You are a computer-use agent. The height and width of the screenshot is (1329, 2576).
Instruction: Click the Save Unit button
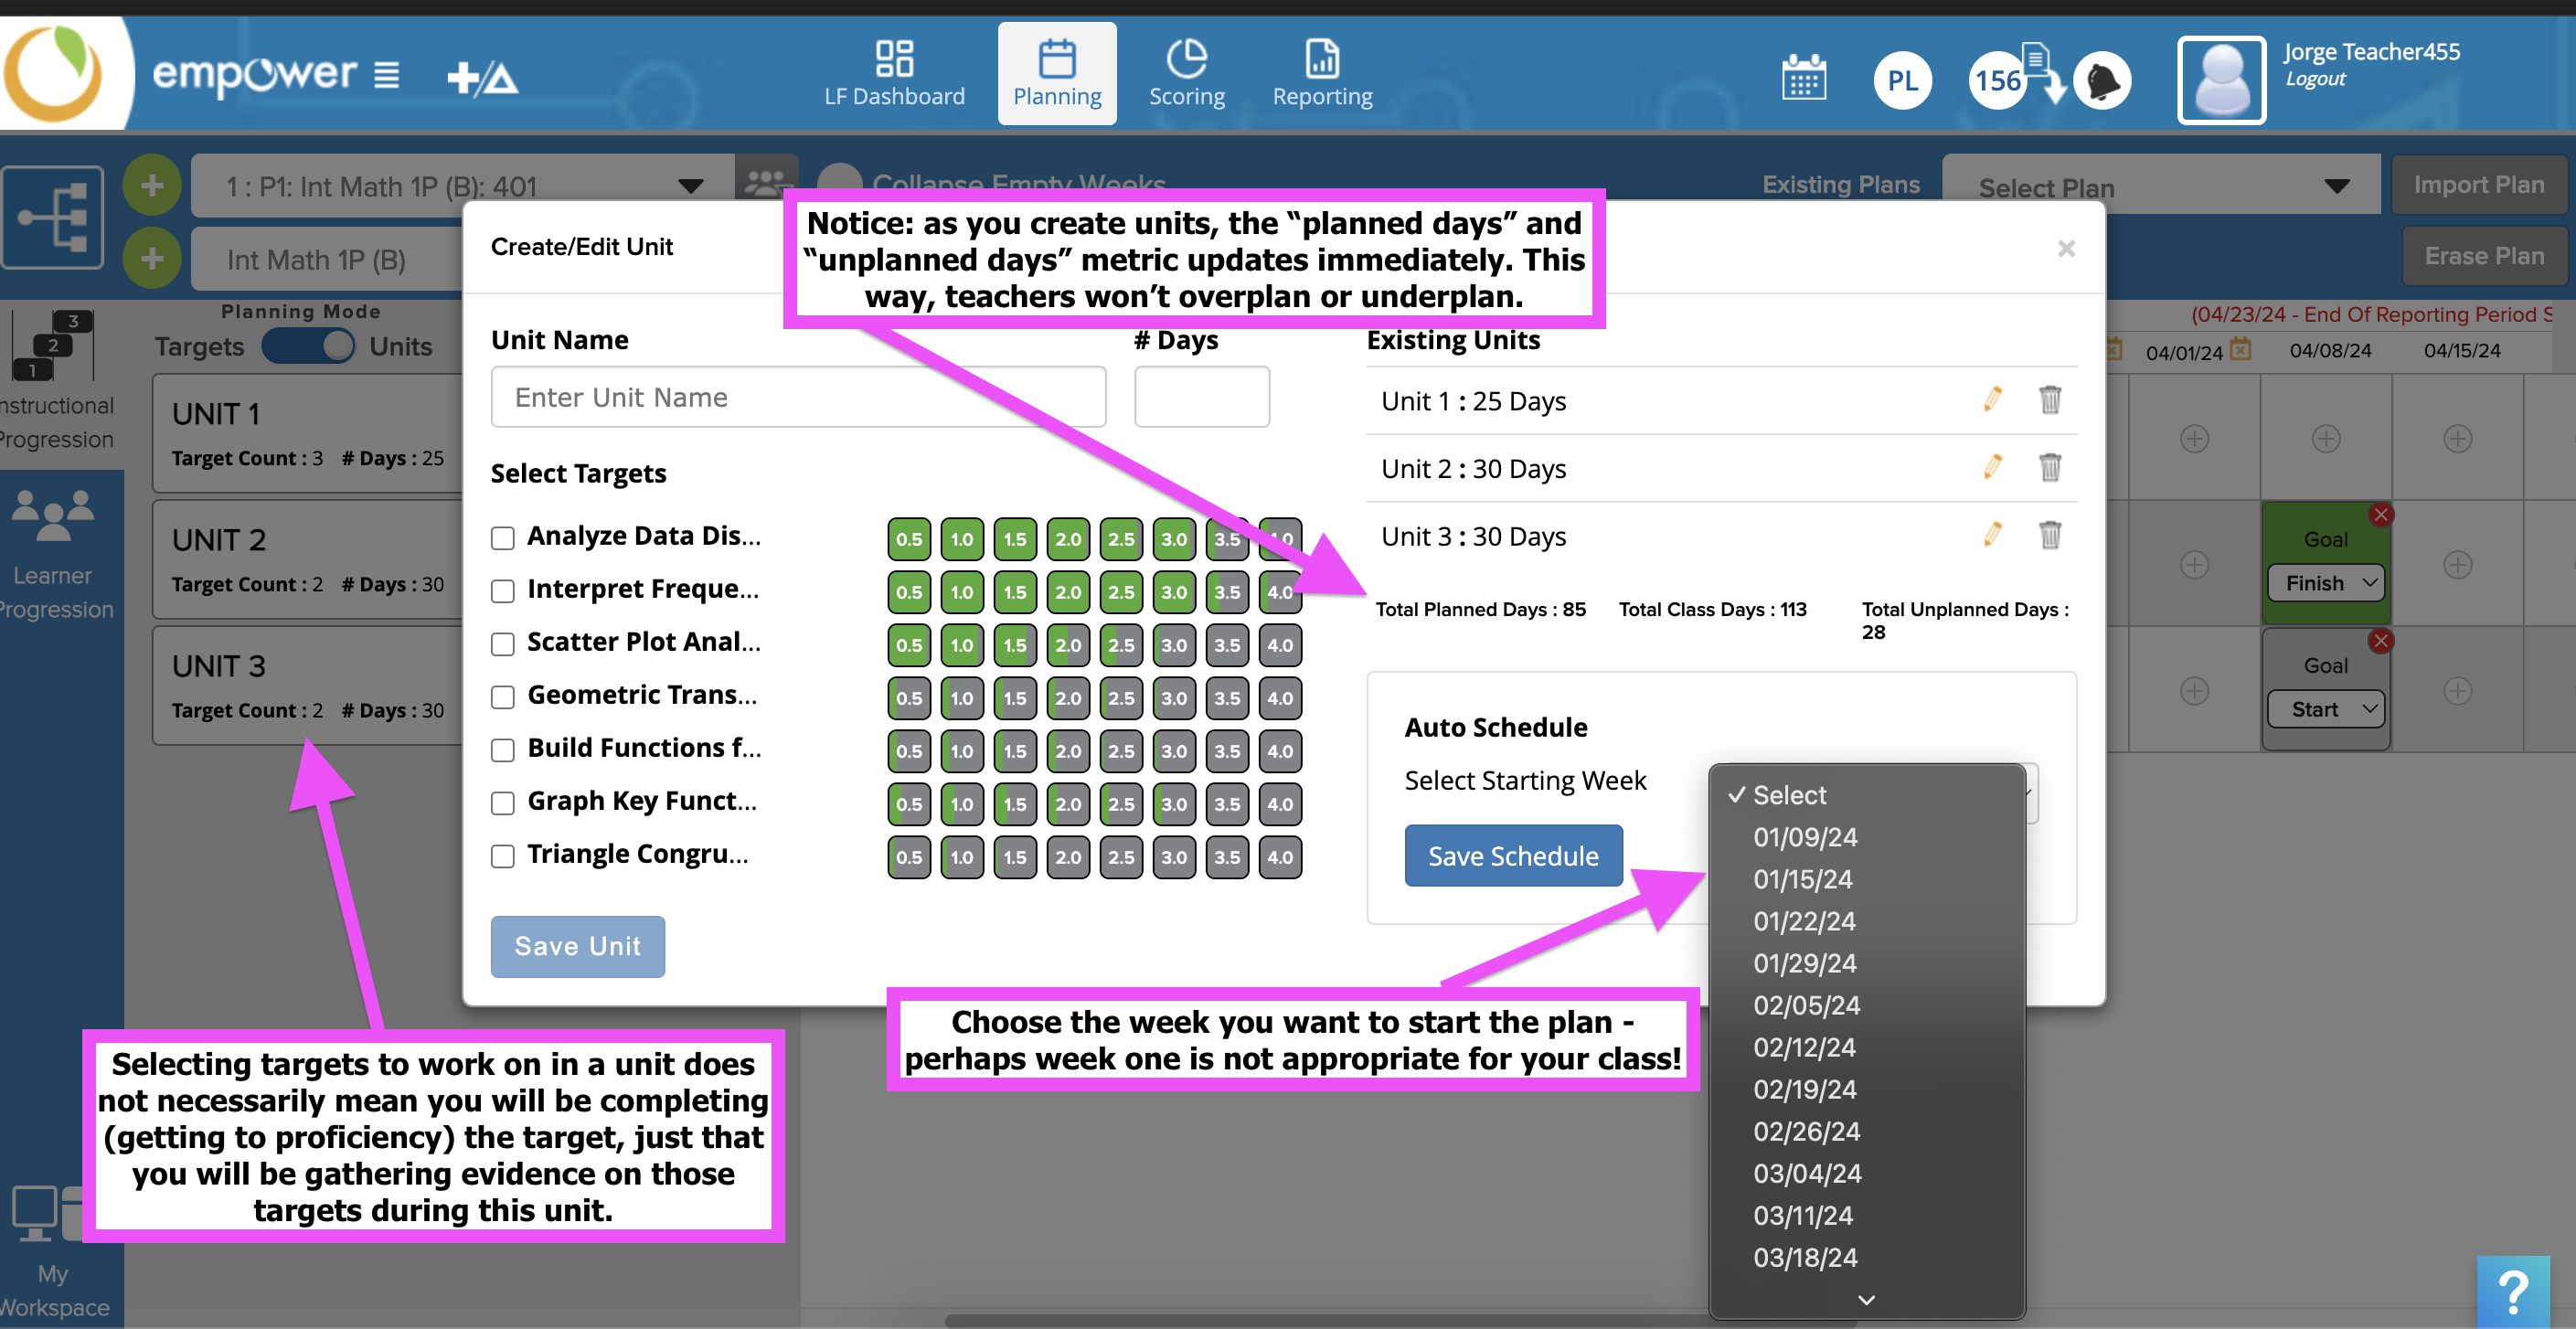(577, 946)
